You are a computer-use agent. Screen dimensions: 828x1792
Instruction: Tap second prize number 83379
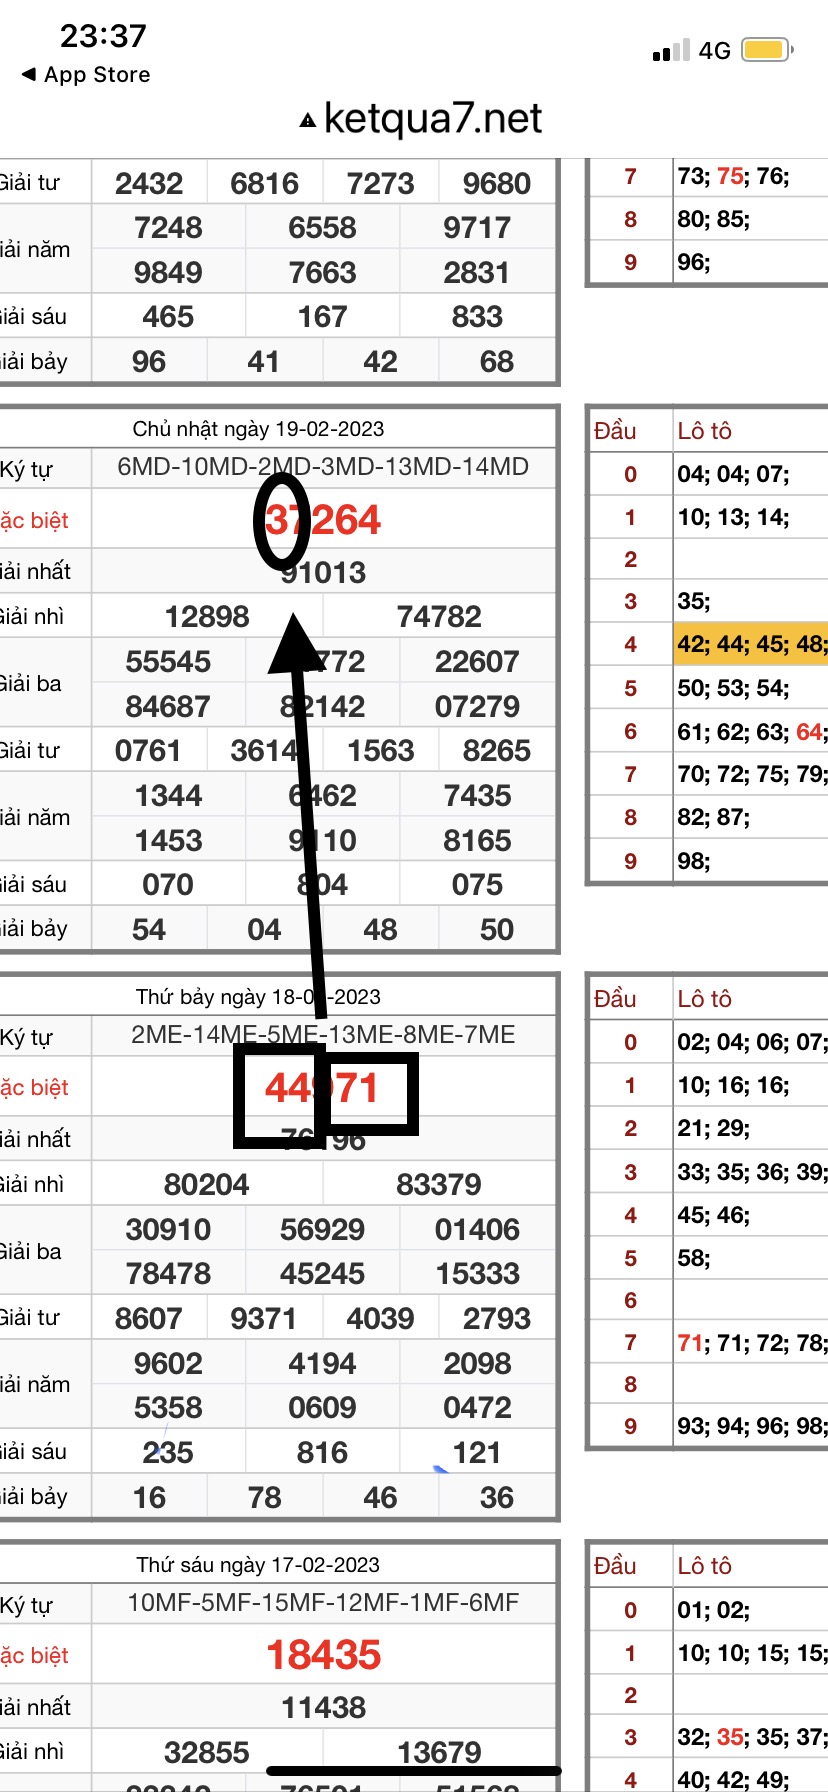coord(439,1185)
